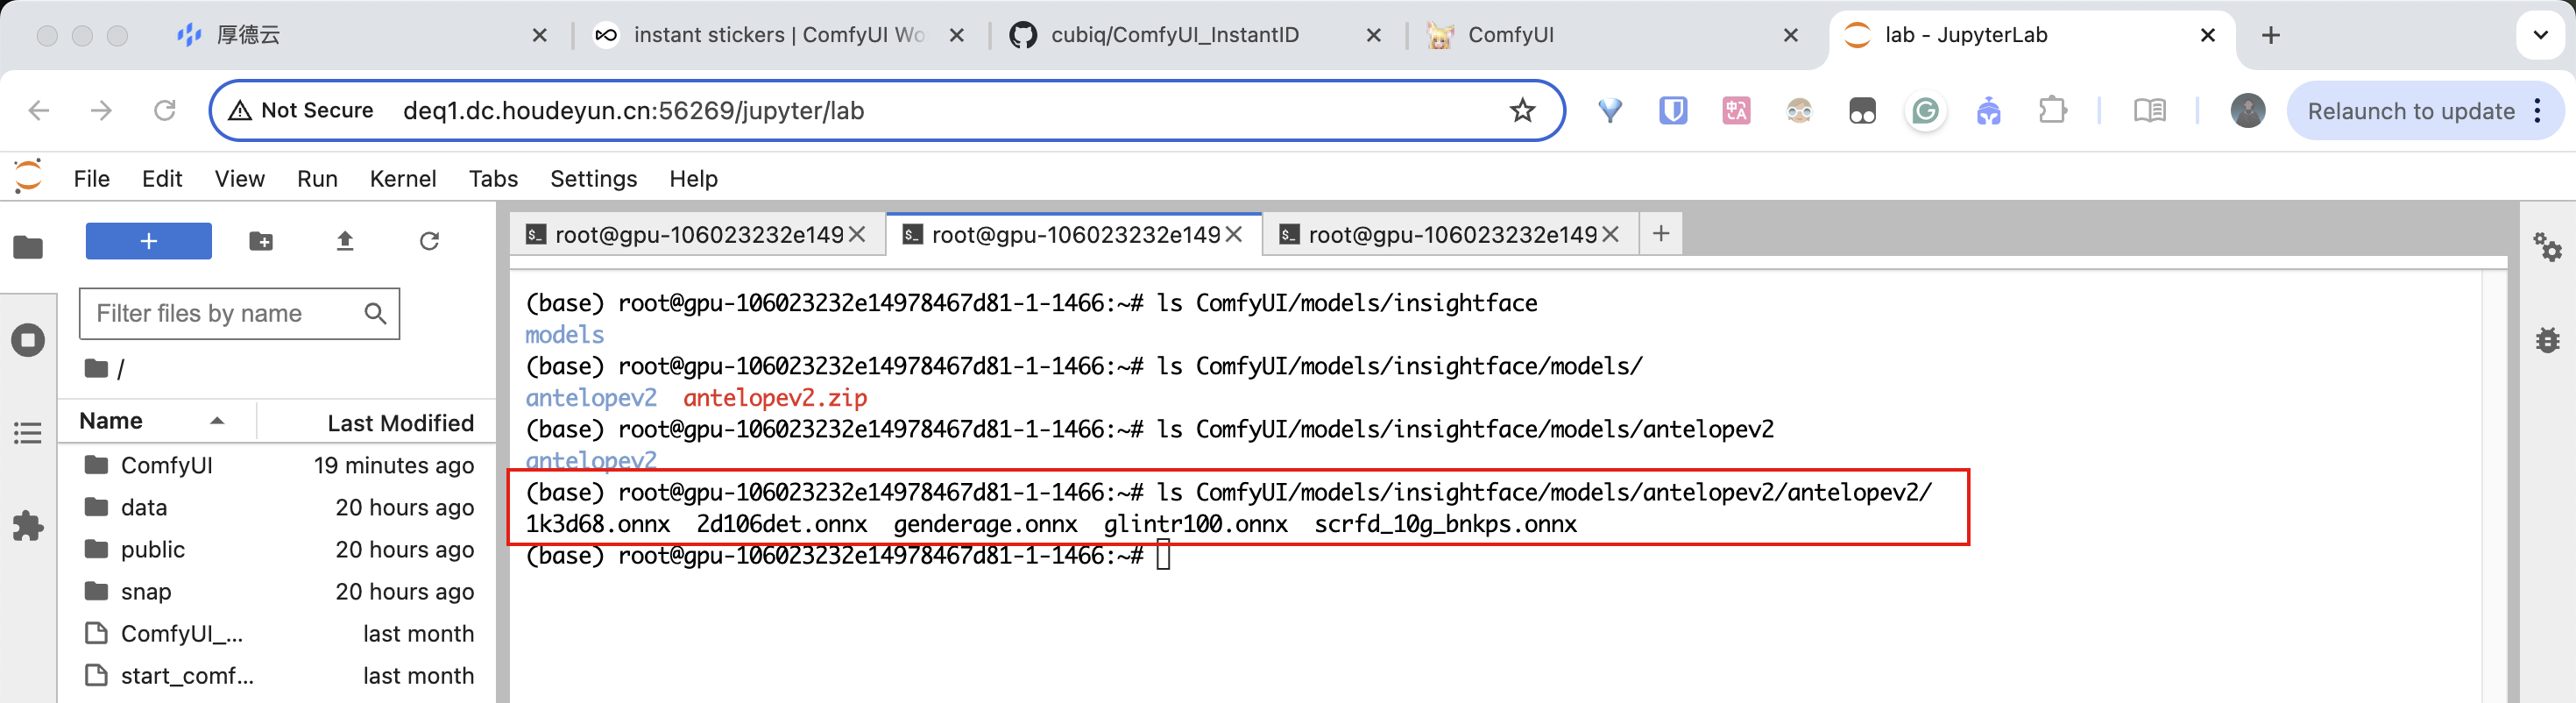Open the Property Inspector gears icon
The image size is (2576, 703).
point(2546,247)
